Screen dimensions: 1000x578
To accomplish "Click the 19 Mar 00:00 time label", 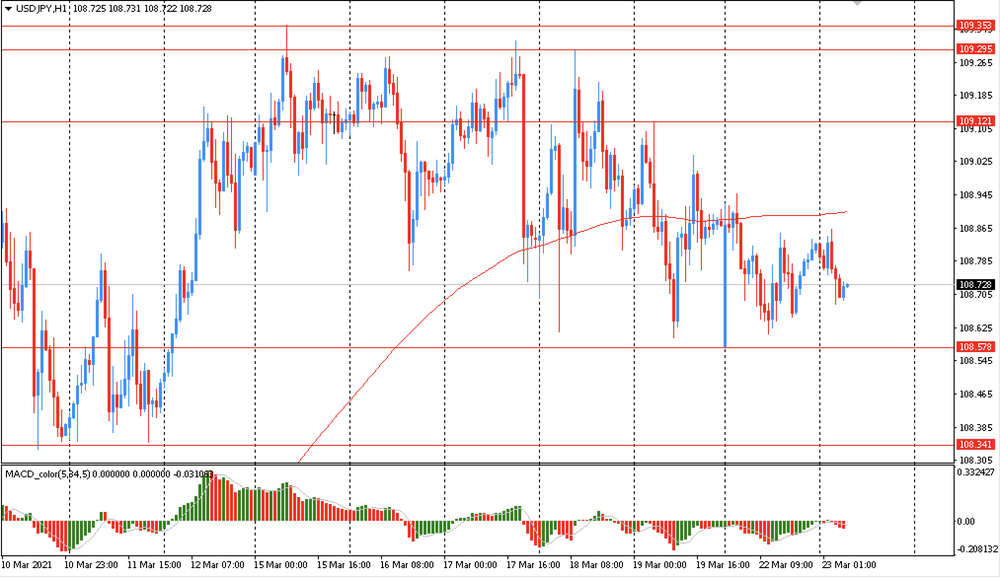I will click(x=659, y=565).
